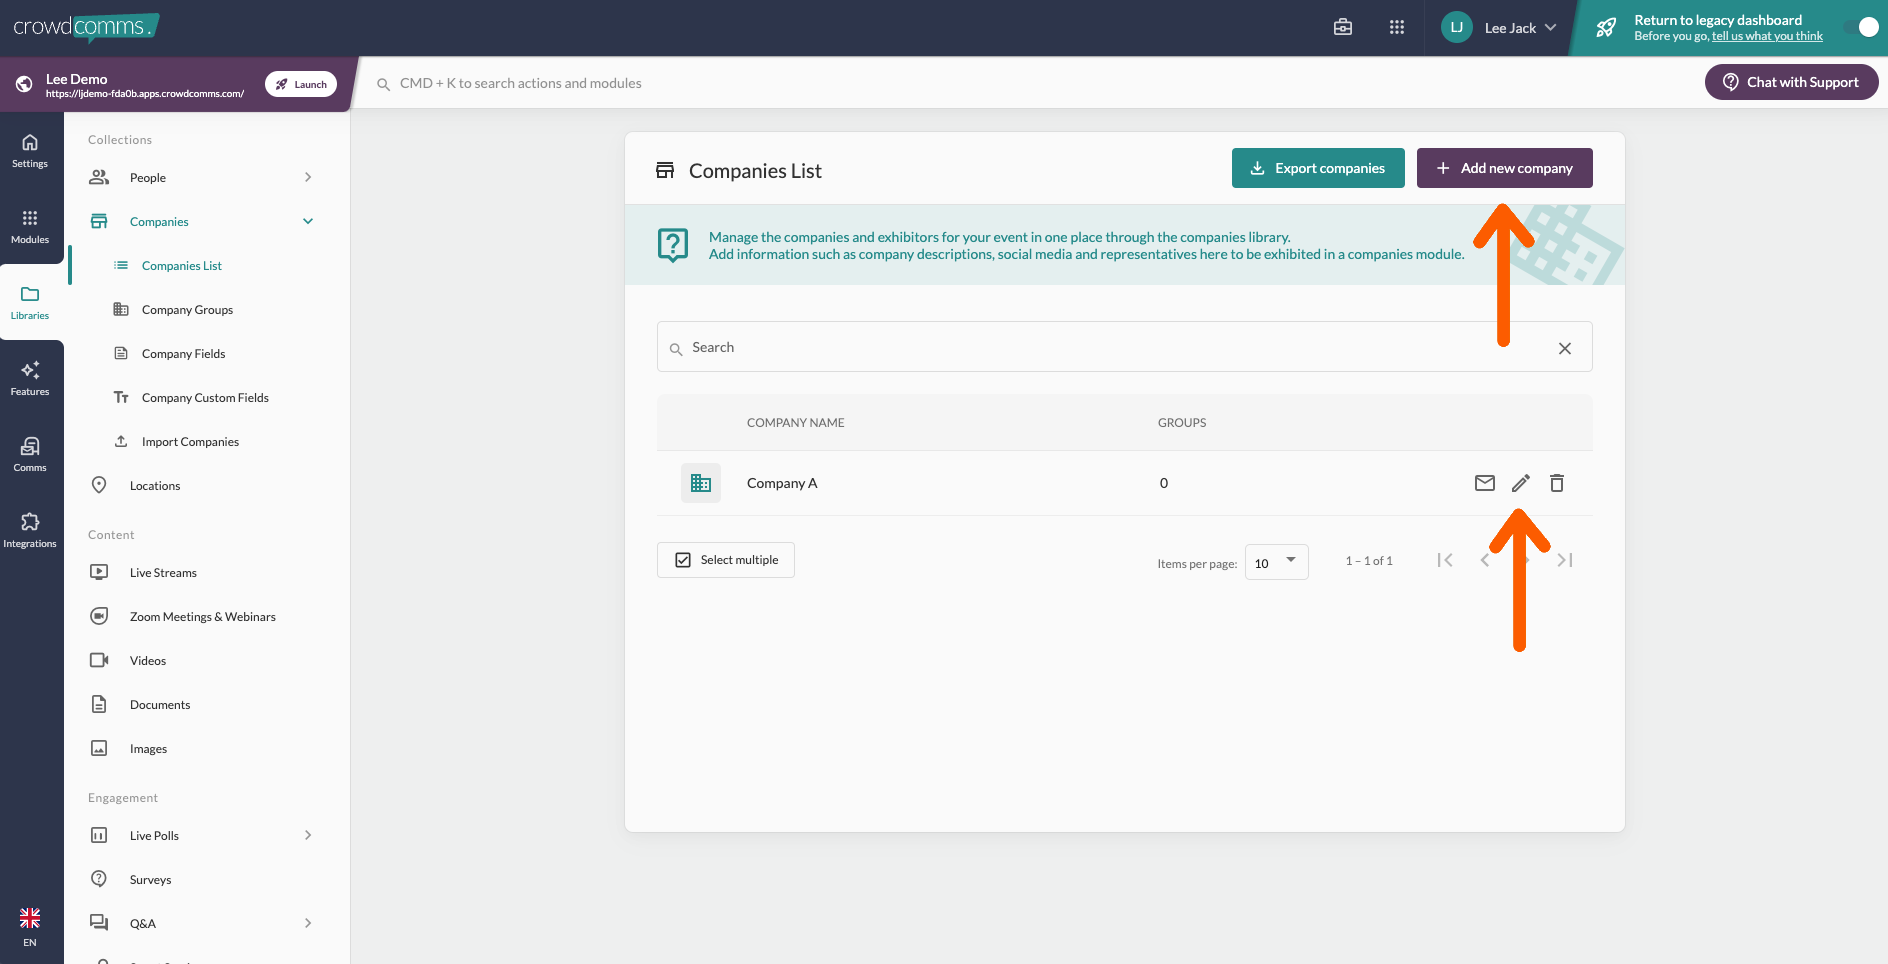The height and width of the screenshot is (964, 1888).
Task: Expand the People collection chevron
Action: click(x=308, y=178)
